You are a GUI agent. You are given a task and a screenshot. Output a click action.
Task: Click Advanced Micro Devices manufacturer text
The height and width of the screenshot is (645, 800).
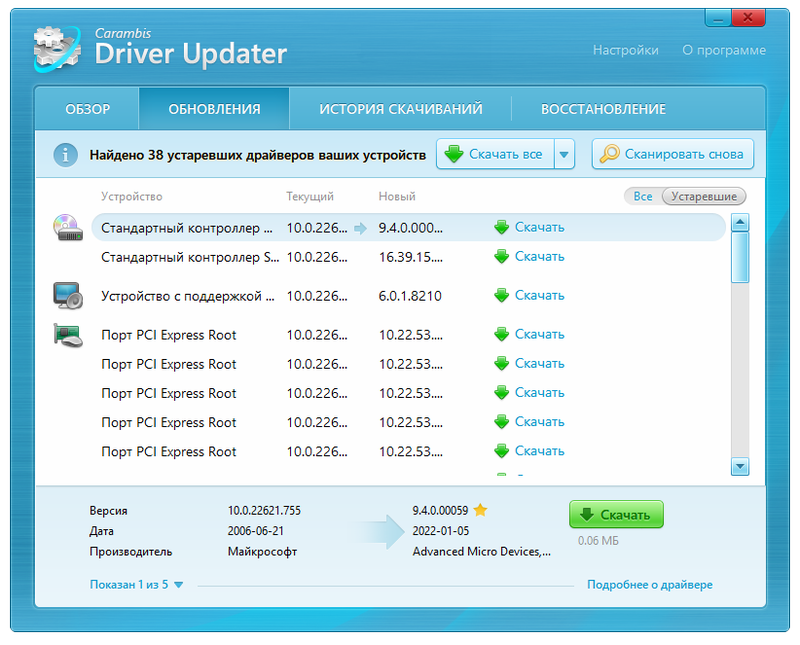[482, 552]
